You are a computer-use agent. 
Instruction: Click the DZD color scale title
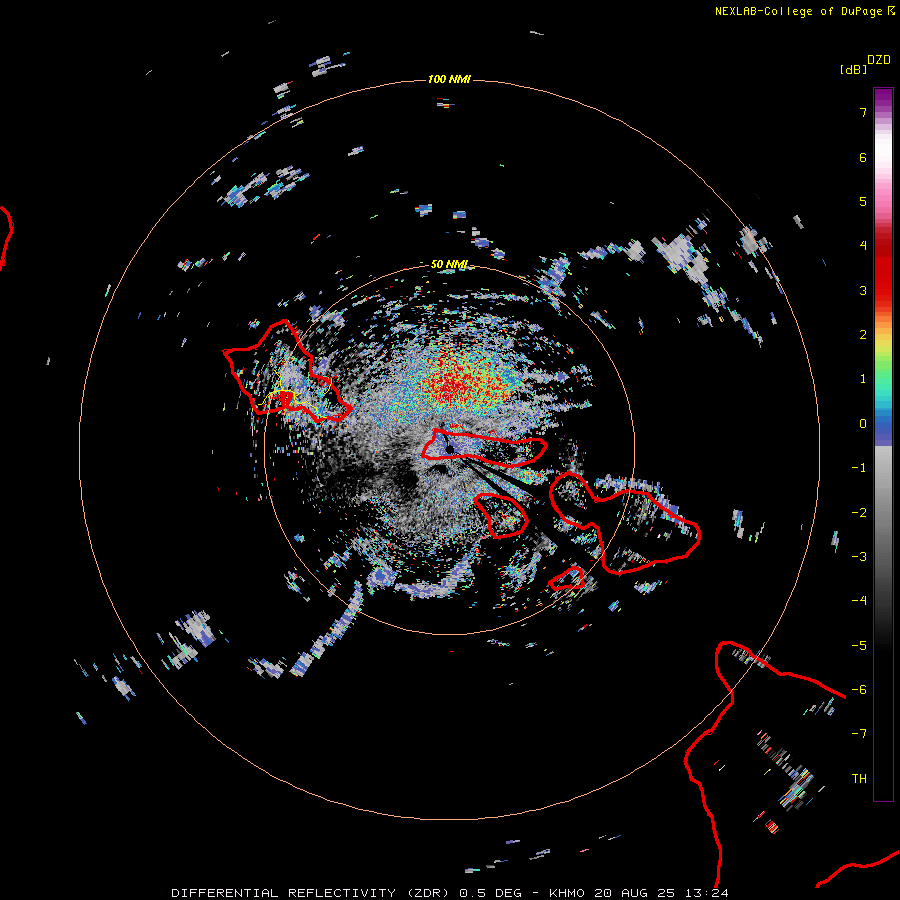pyautogui.click(x=879, y=60)
